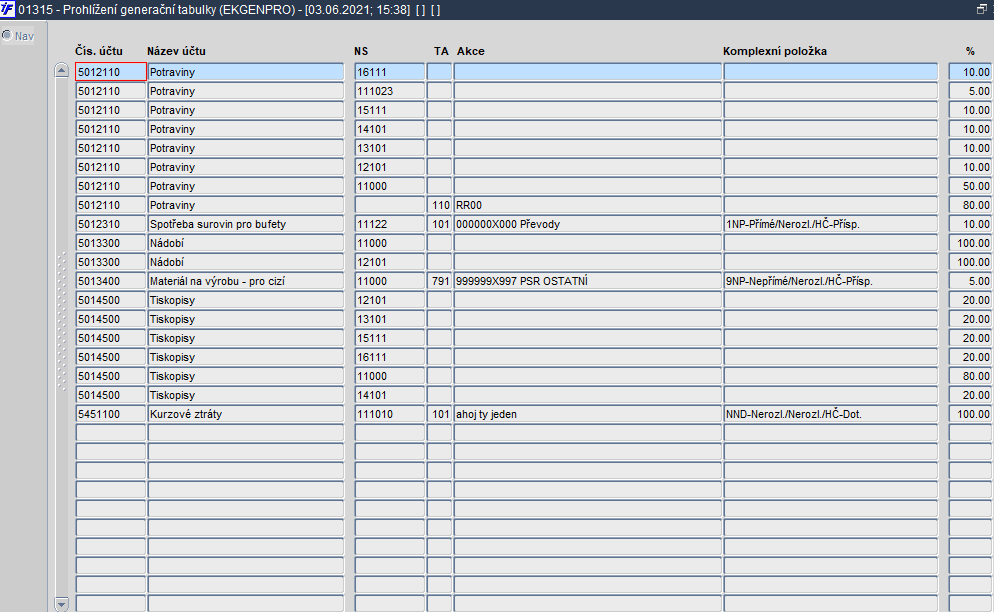The height and width of the screenshot is (612, 994).
Task: Click the dotted scrollbar thumb beside the table
Action: click(61, 320)
